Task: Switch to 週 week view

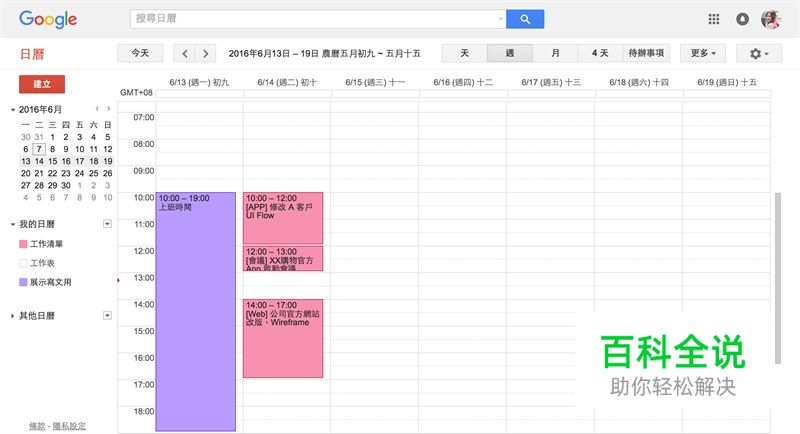Action: coord(510,54)
